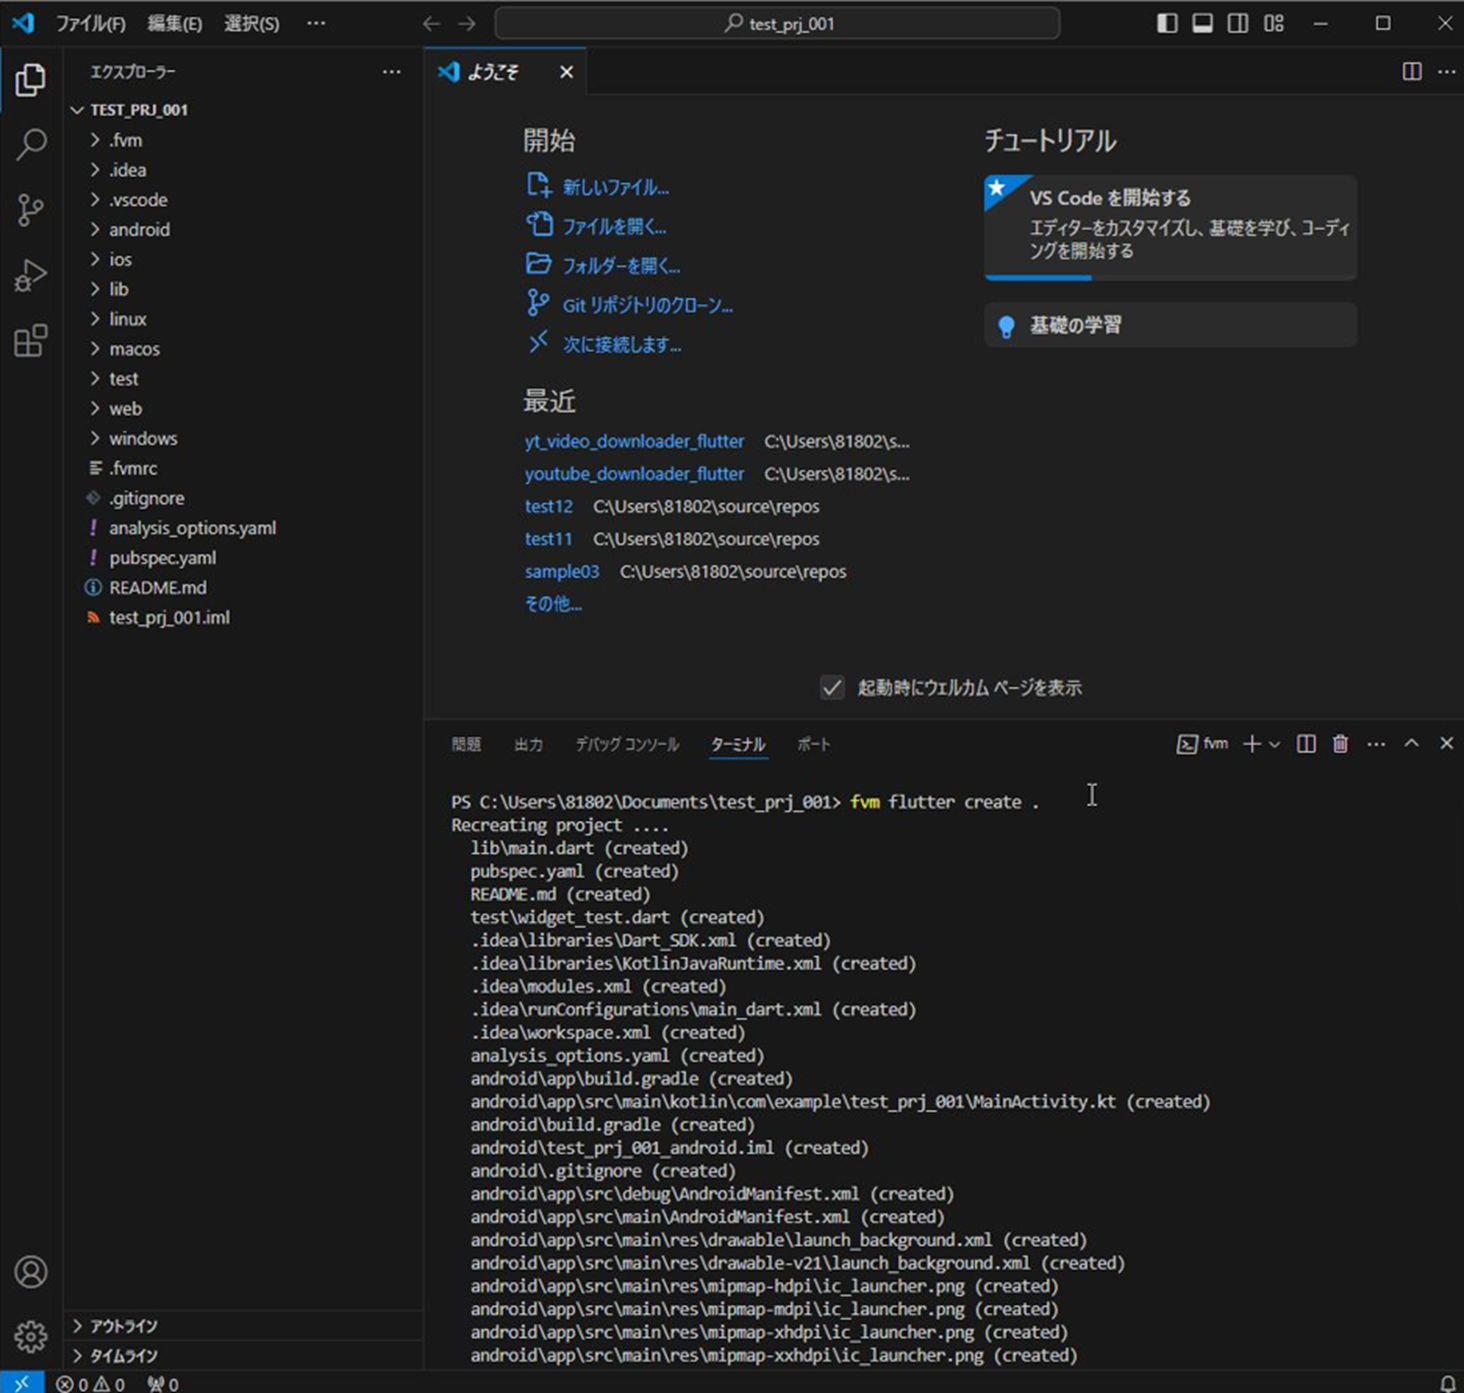Click the test_prj_001 search box
Screen dimensions: 1464x1393
778,23
